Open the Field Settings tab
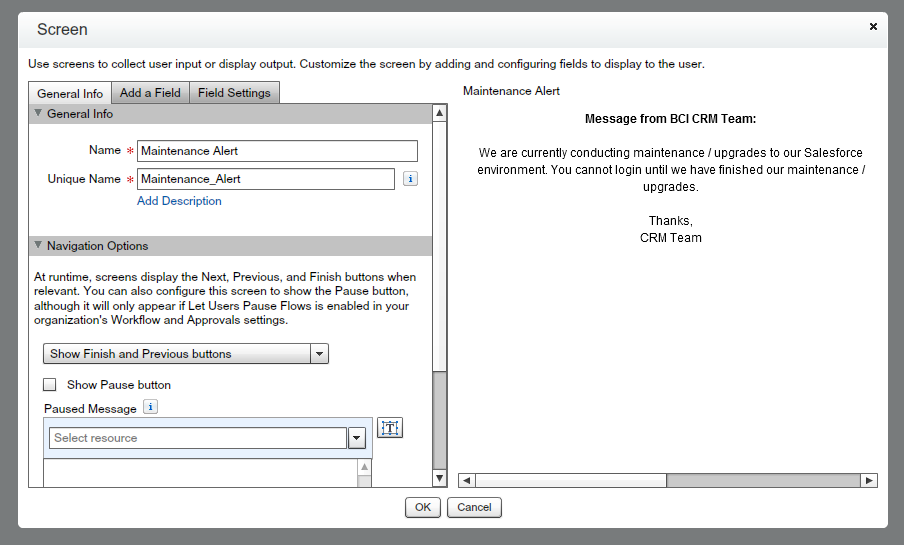 coord(234,93)
